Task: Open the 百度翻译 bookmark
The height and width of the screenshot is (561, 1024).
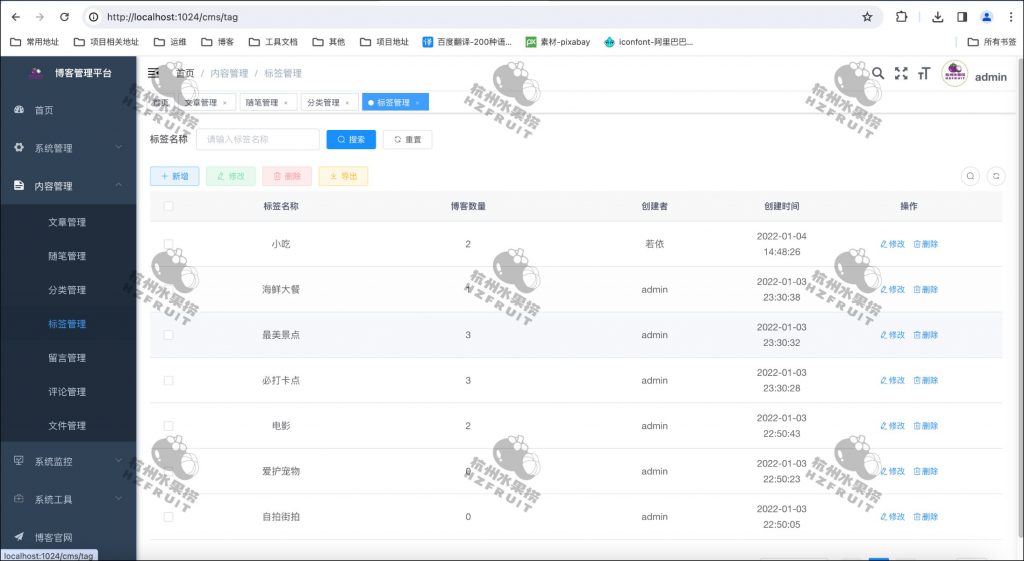Action: click(467, 42)
